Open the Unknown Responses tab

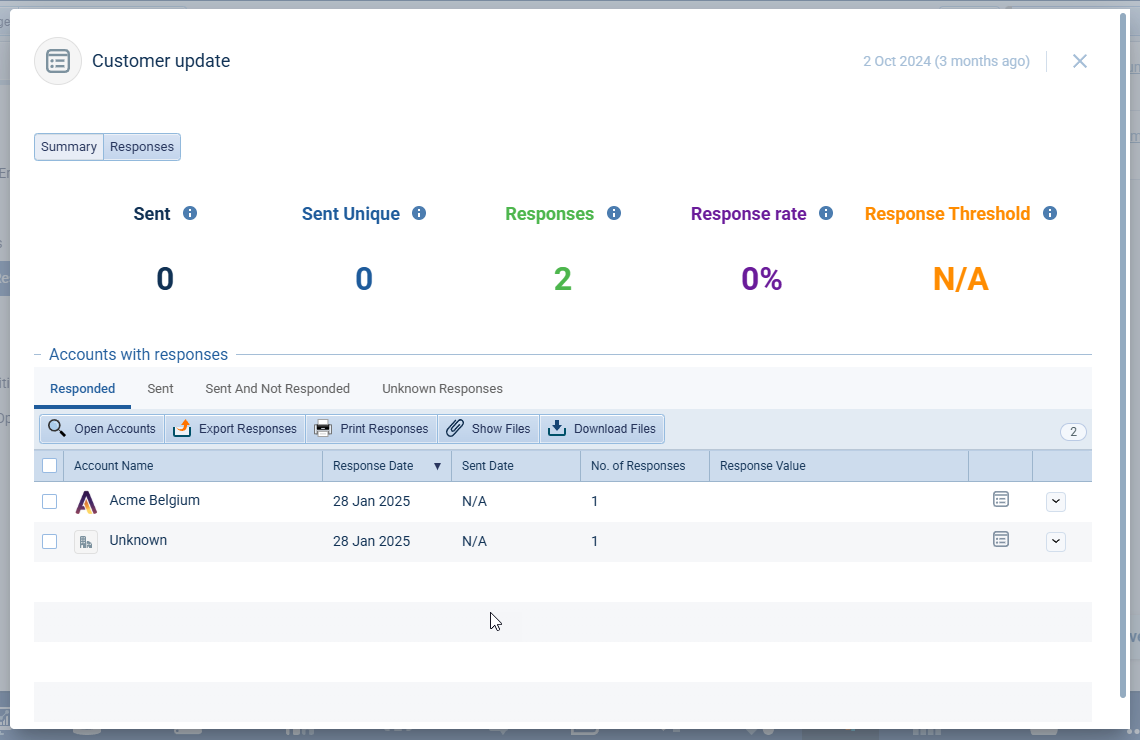[x=442, y=388]
